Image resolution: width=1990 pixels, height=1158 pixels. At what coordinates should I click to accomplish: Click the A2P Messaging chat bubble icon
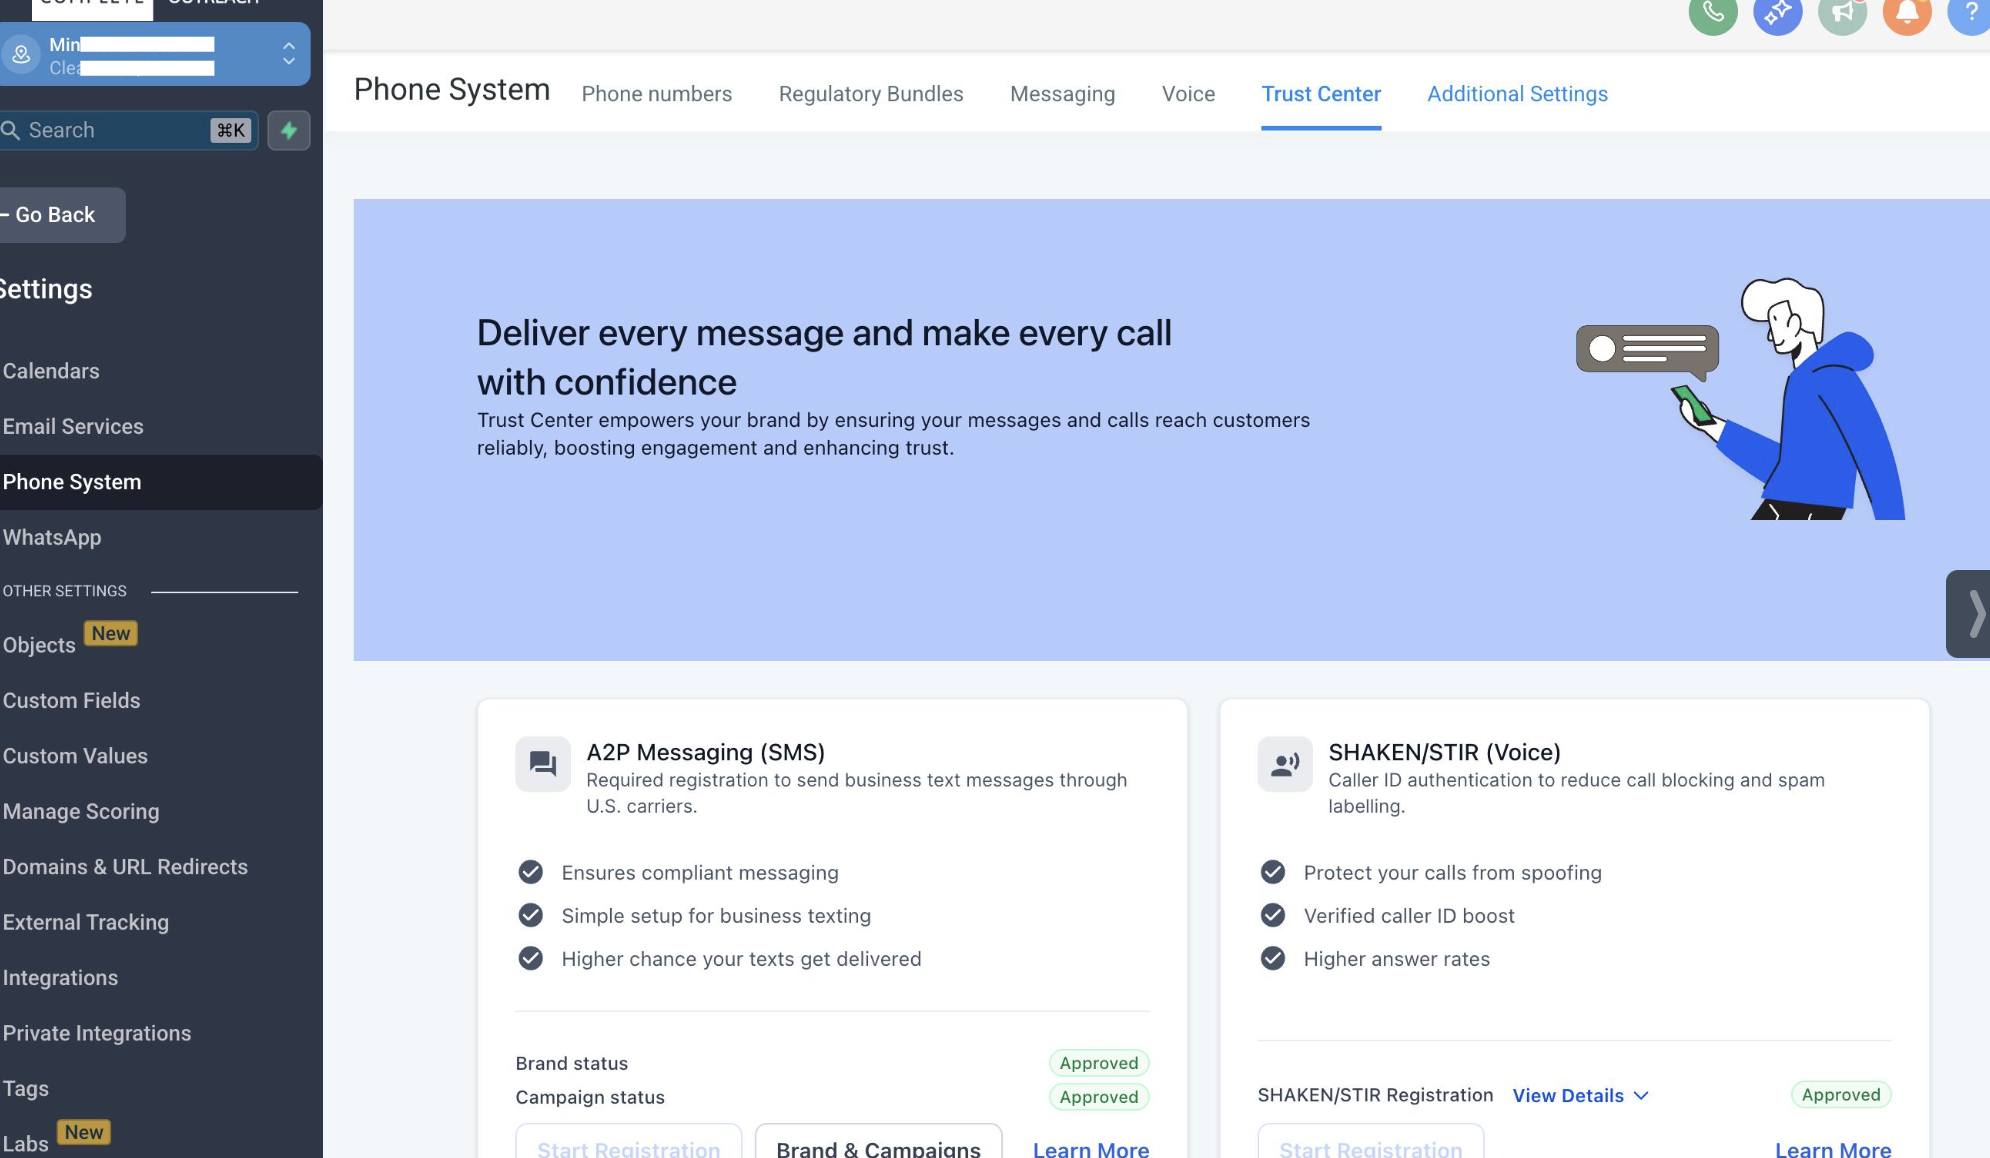[543, 764]
